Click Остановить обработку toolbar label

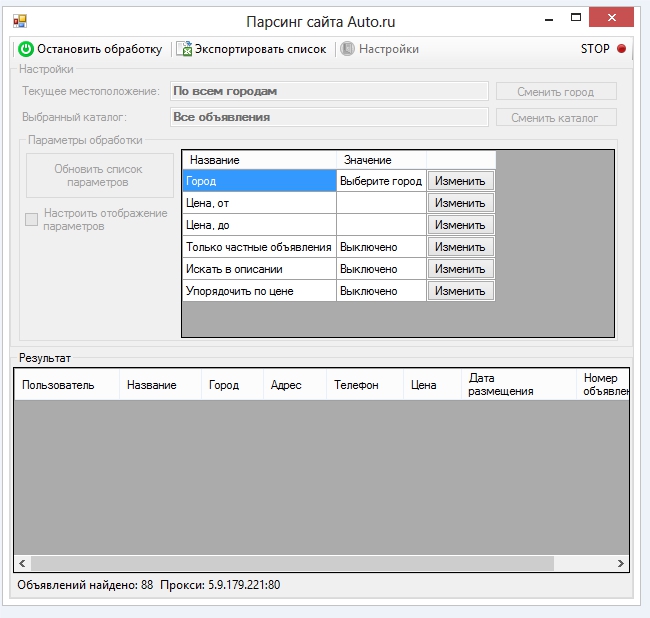tap(99, 49)
